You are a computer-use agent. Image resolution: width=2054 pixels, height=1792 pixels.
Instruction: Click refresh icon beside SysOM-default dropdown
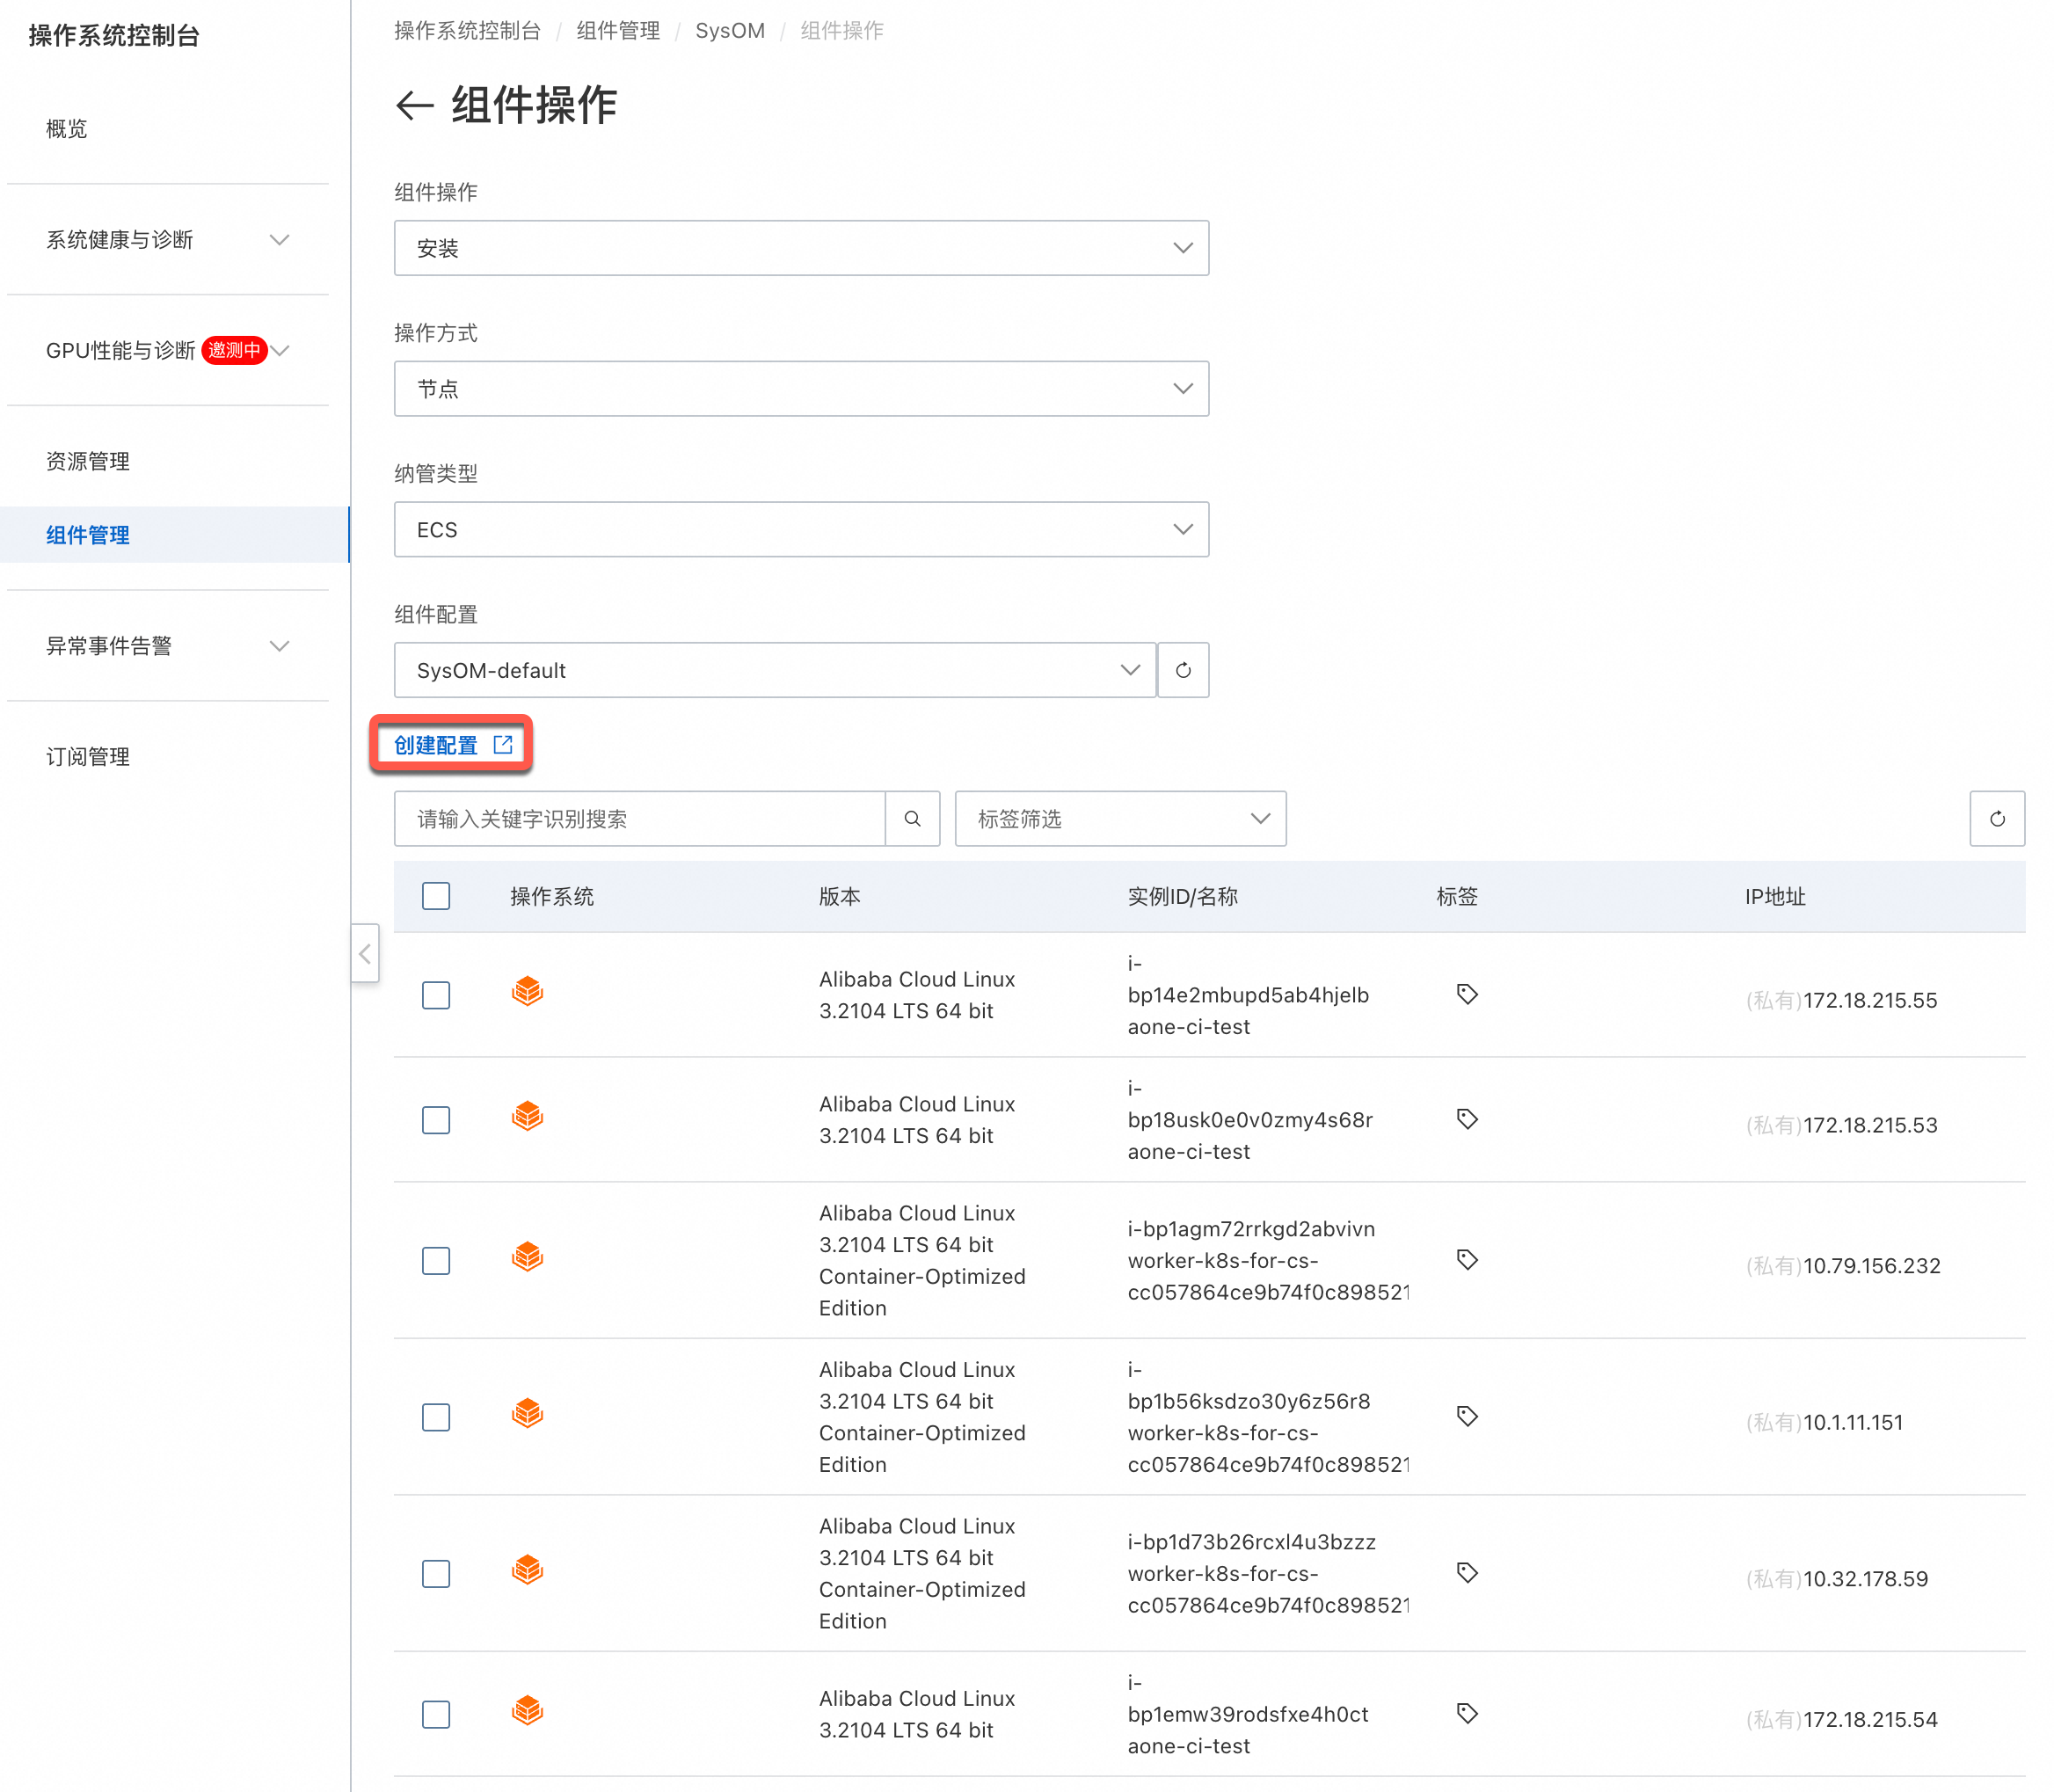(x=1182, y=670)
